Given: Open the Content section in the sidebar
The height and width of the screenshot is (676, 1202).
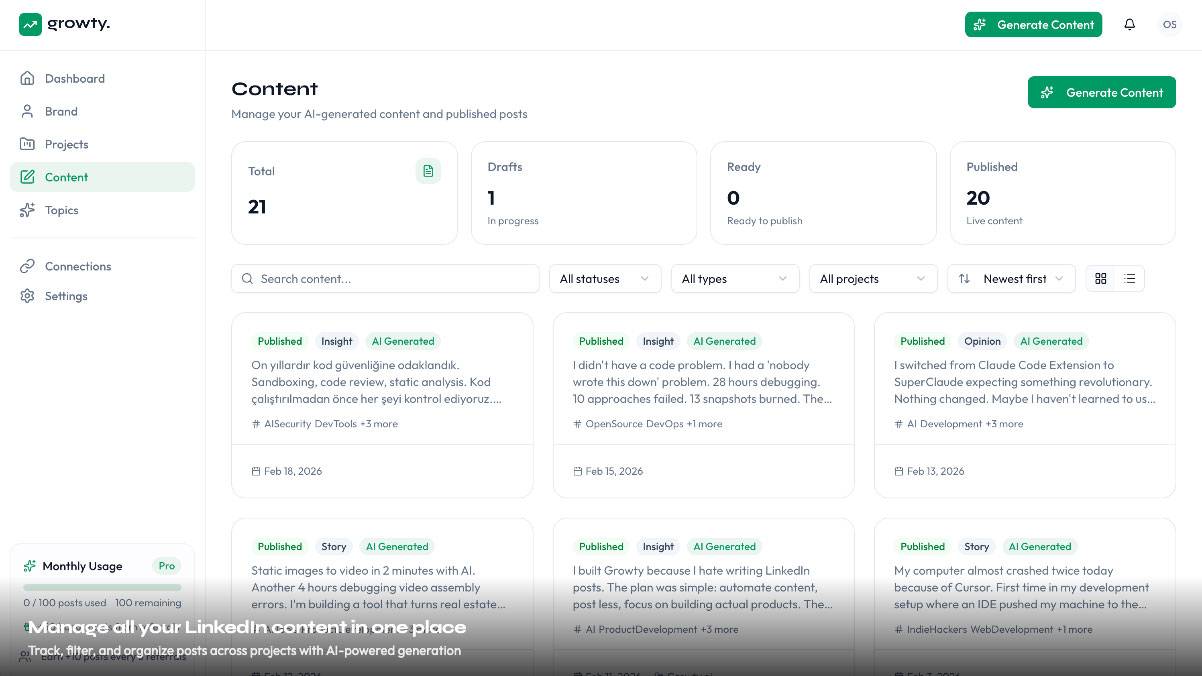Looking at the screenshot, I should click(66, 177).
